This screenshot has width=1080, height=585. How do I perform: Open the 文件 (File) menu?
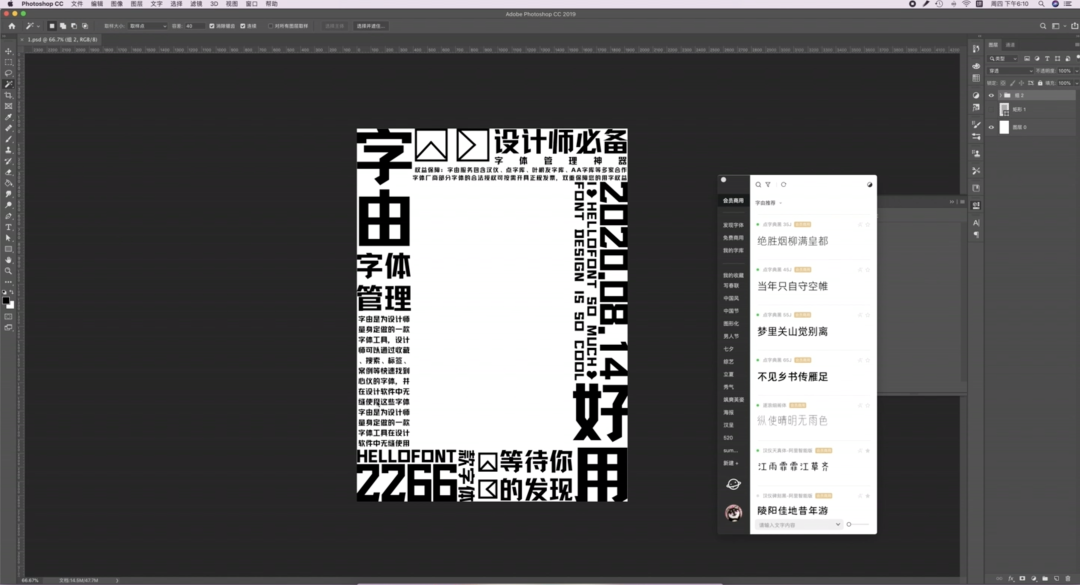(77, 4)
